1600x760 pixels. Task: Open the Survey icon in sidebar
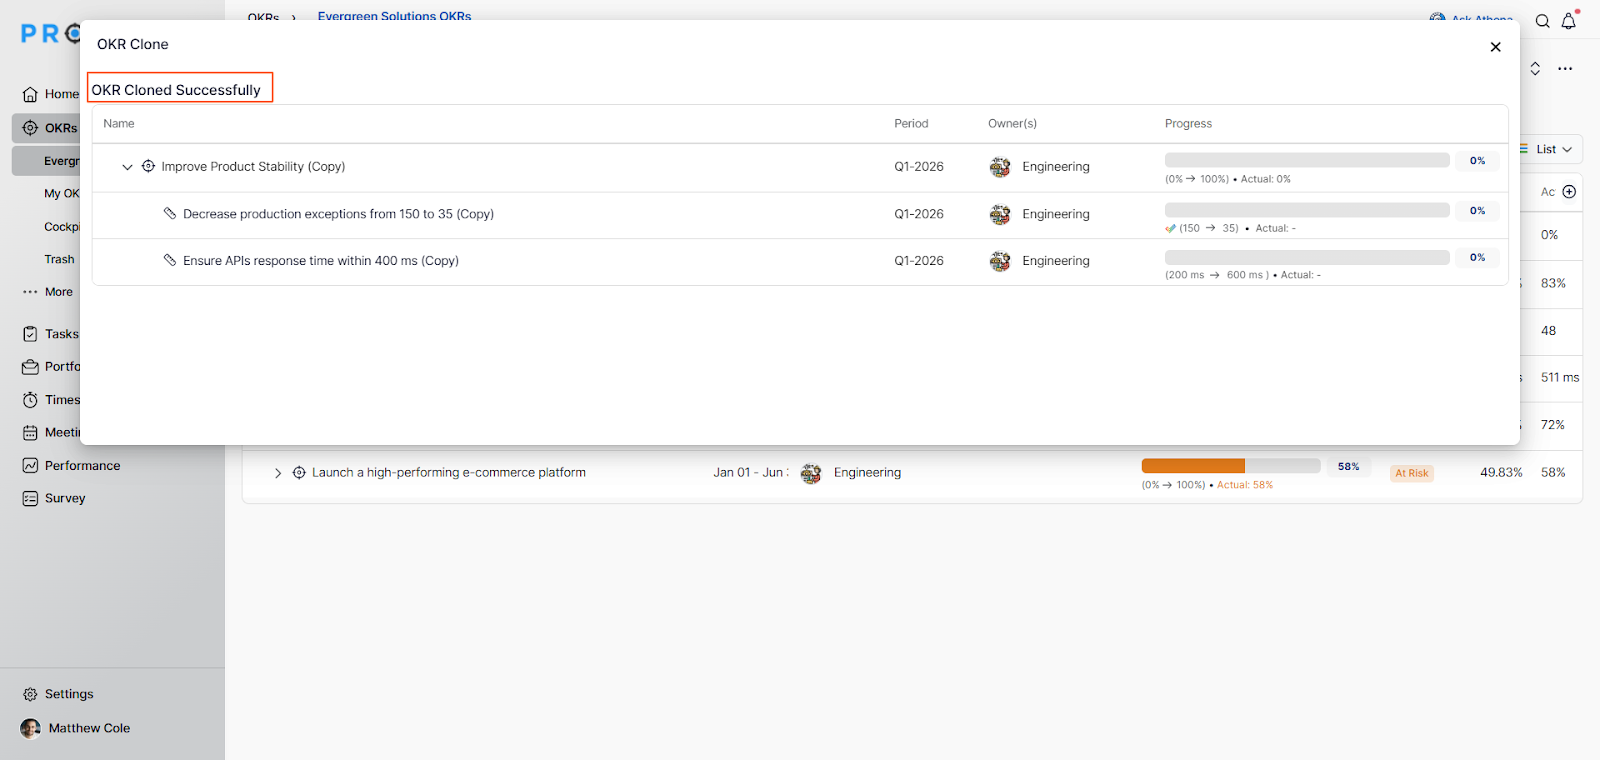point(30,498)
